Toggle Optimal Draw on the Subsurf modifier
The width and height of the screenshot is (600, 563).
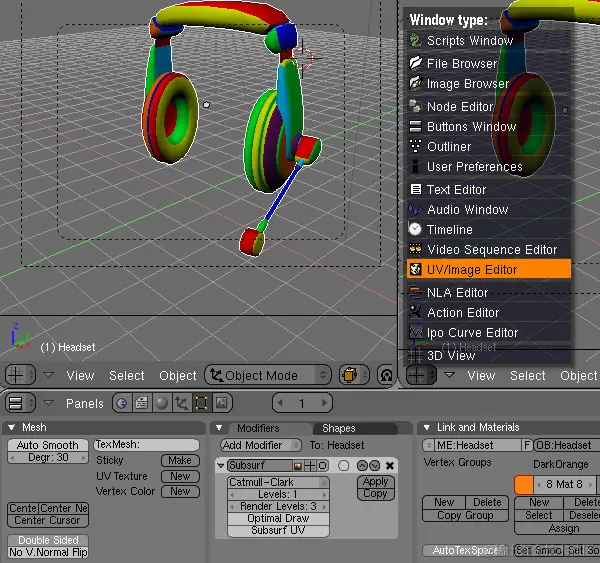pyautogui.click(x=278, y=518)
